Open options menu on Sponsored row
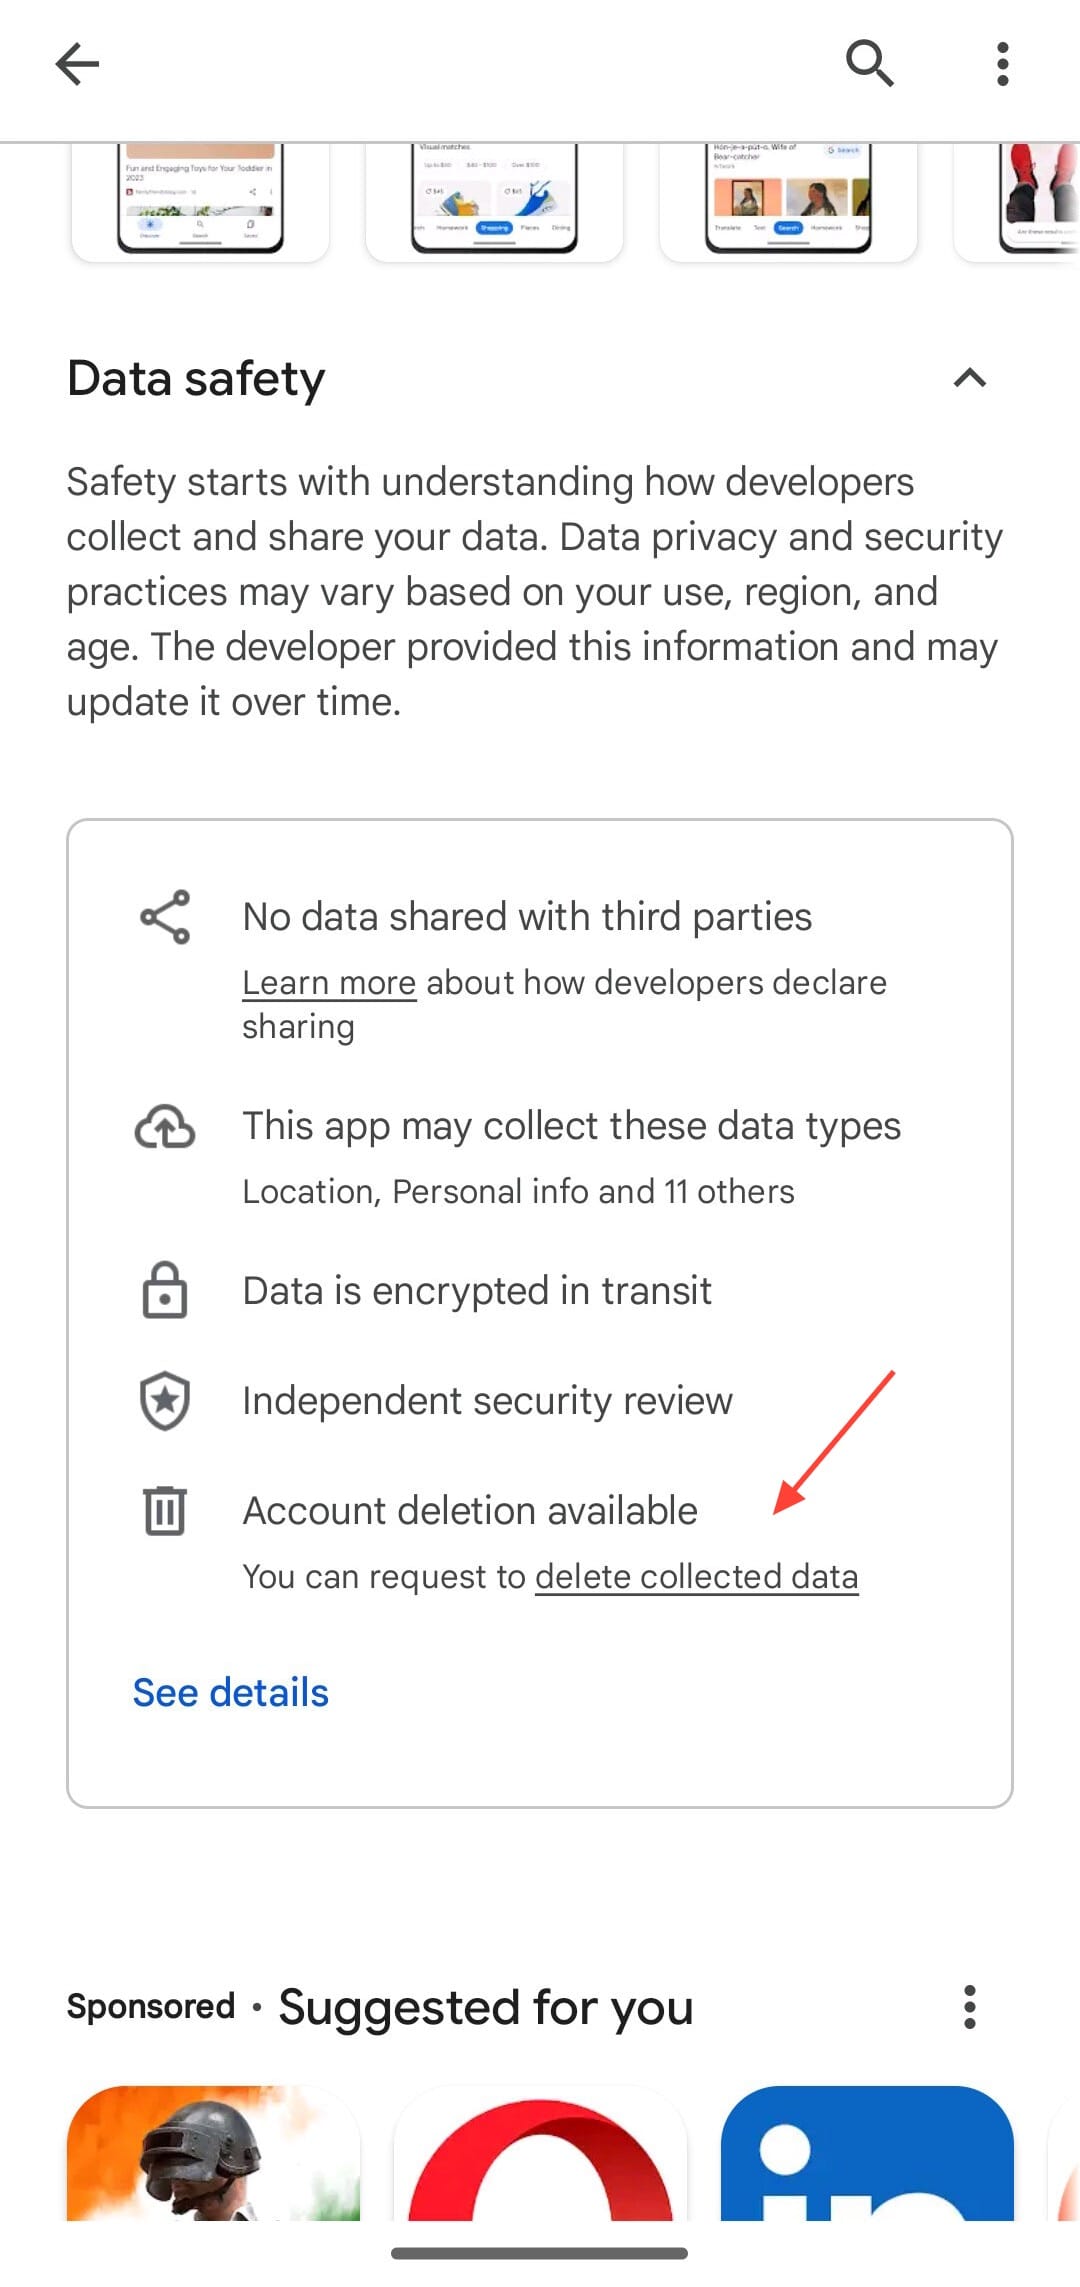Screen dimensions: 1080x2287 click(968, 2007)
